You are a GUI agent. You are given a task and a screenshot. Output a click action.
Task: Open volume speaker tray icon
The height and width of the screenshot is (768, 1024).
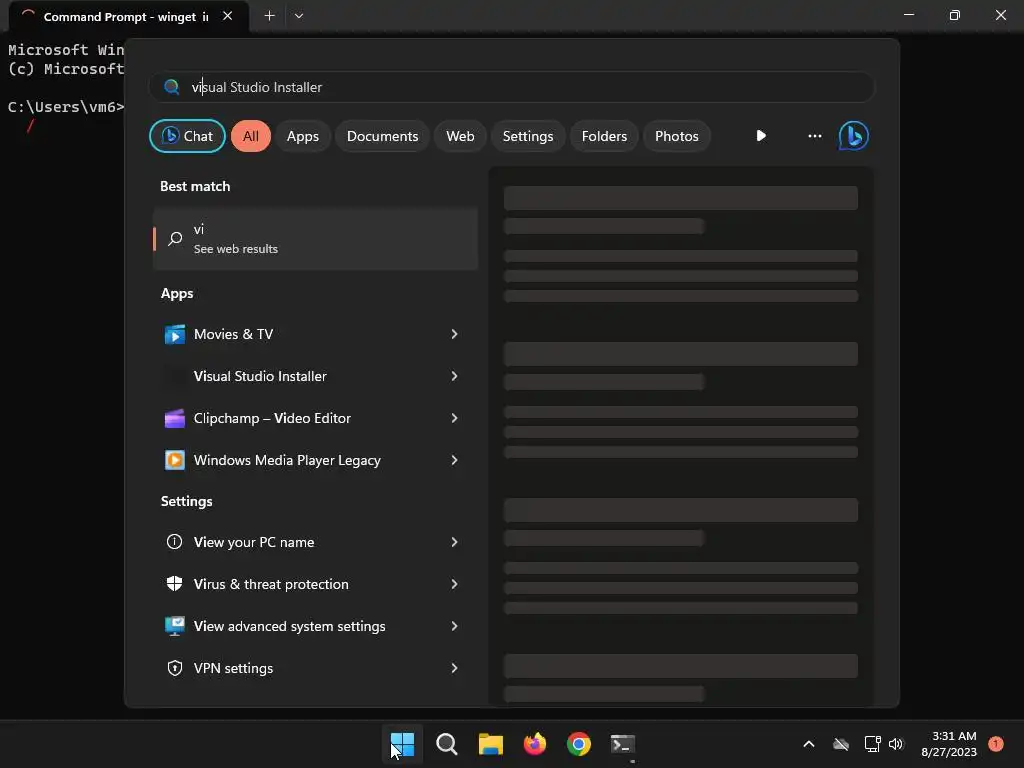(x=895, y=744)
